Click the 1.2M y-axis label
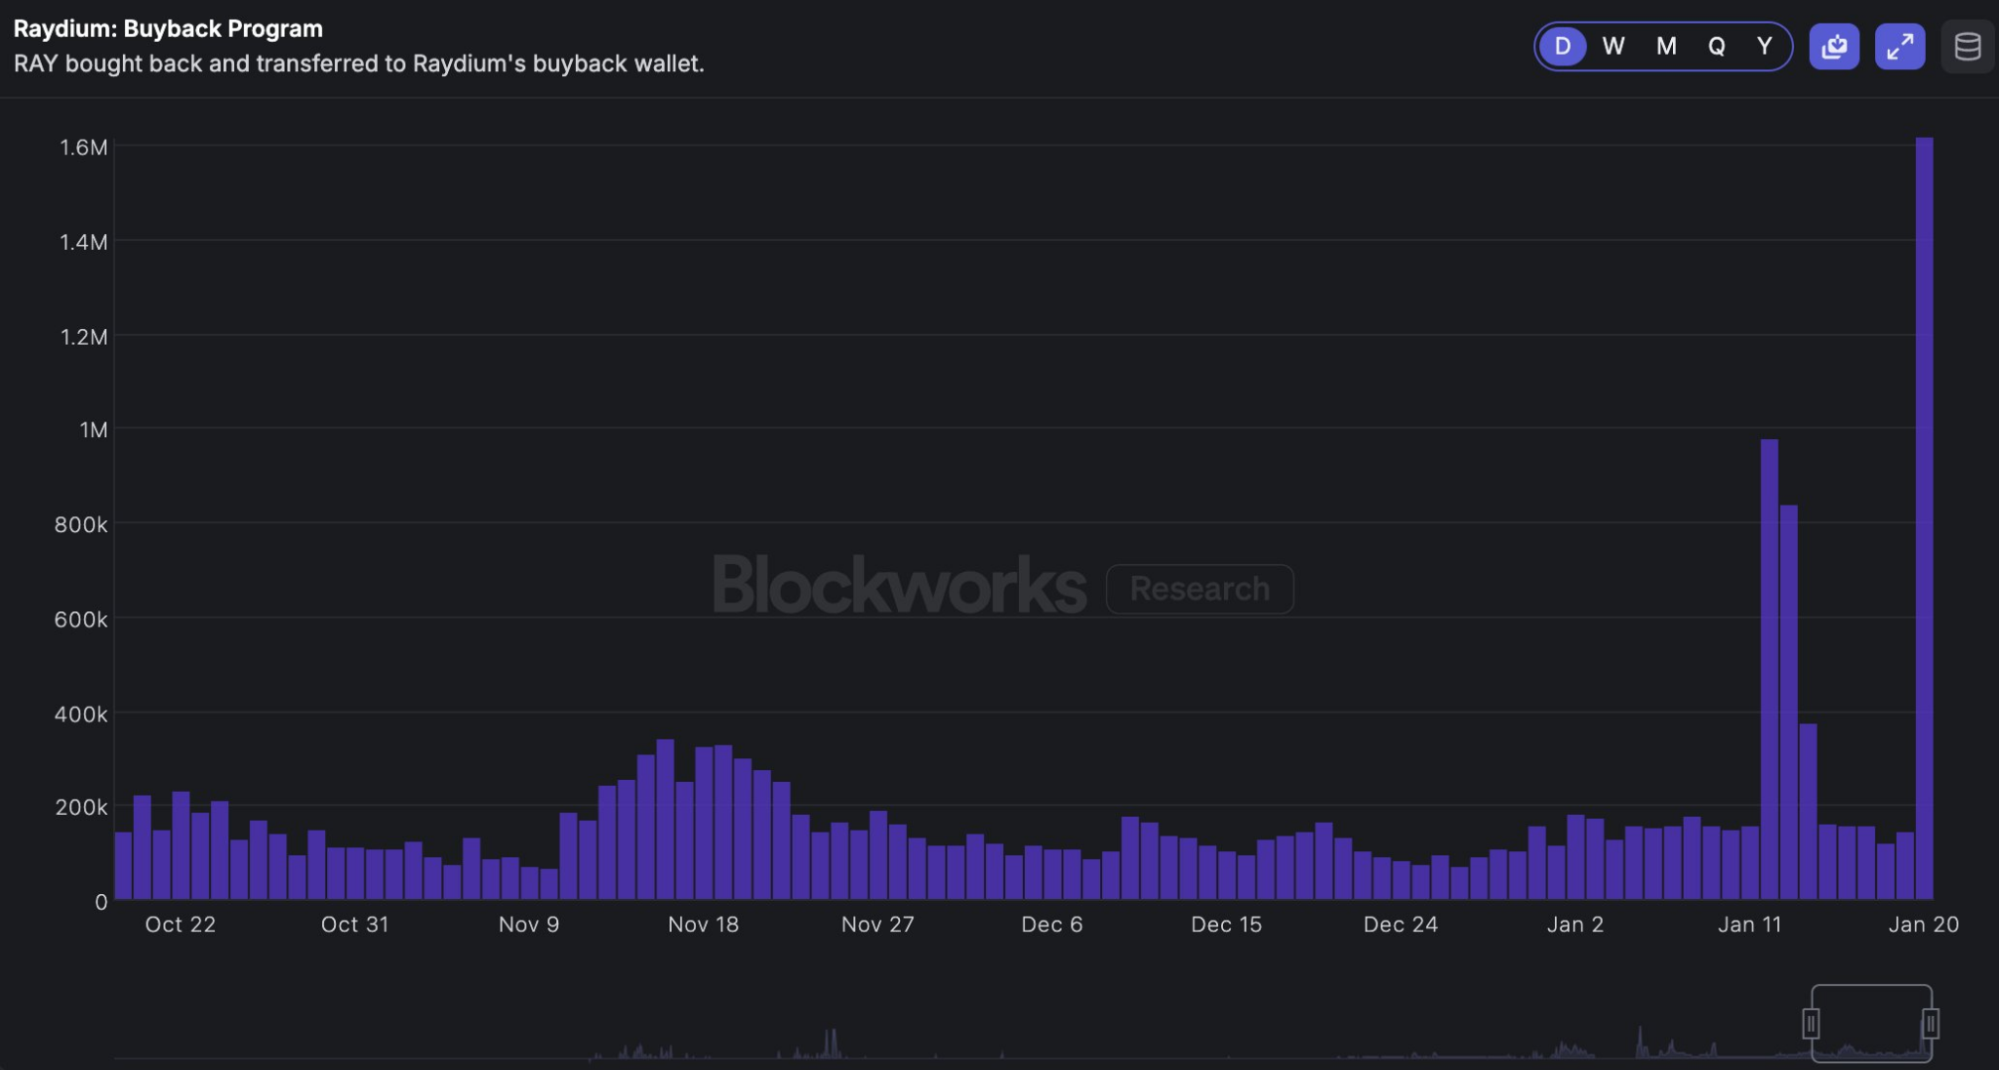The image size is (1999, 1070). (83, 337)
